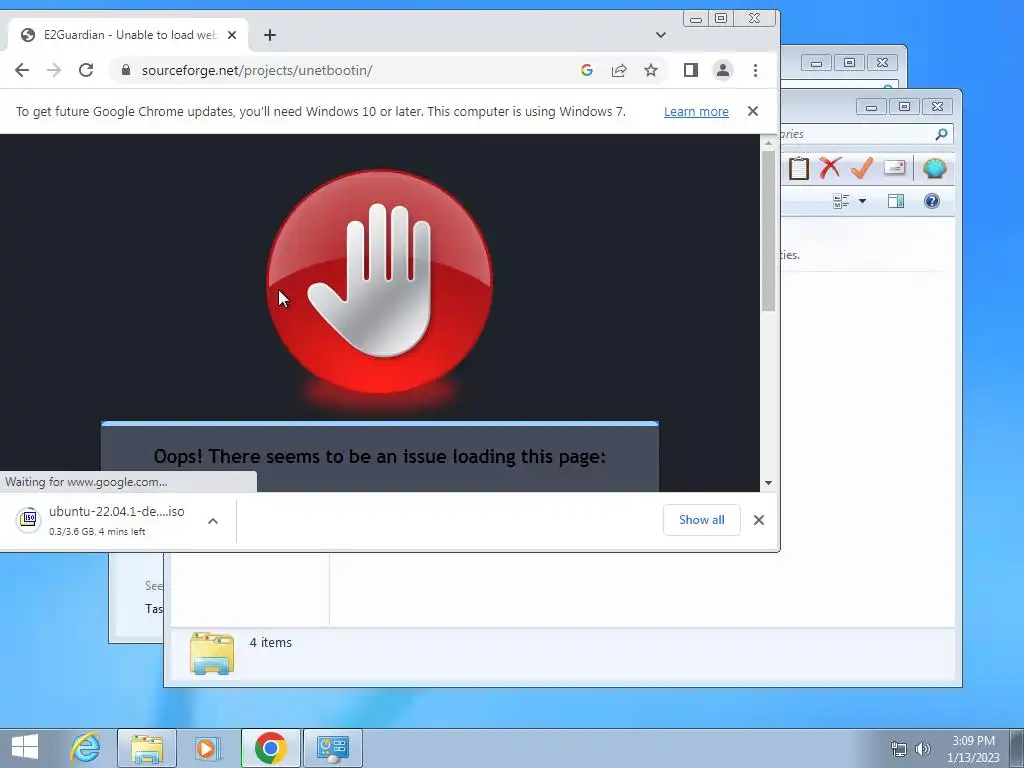
Task: Expand the tab search dropdown chevron
Action: [x=660, y=35]
